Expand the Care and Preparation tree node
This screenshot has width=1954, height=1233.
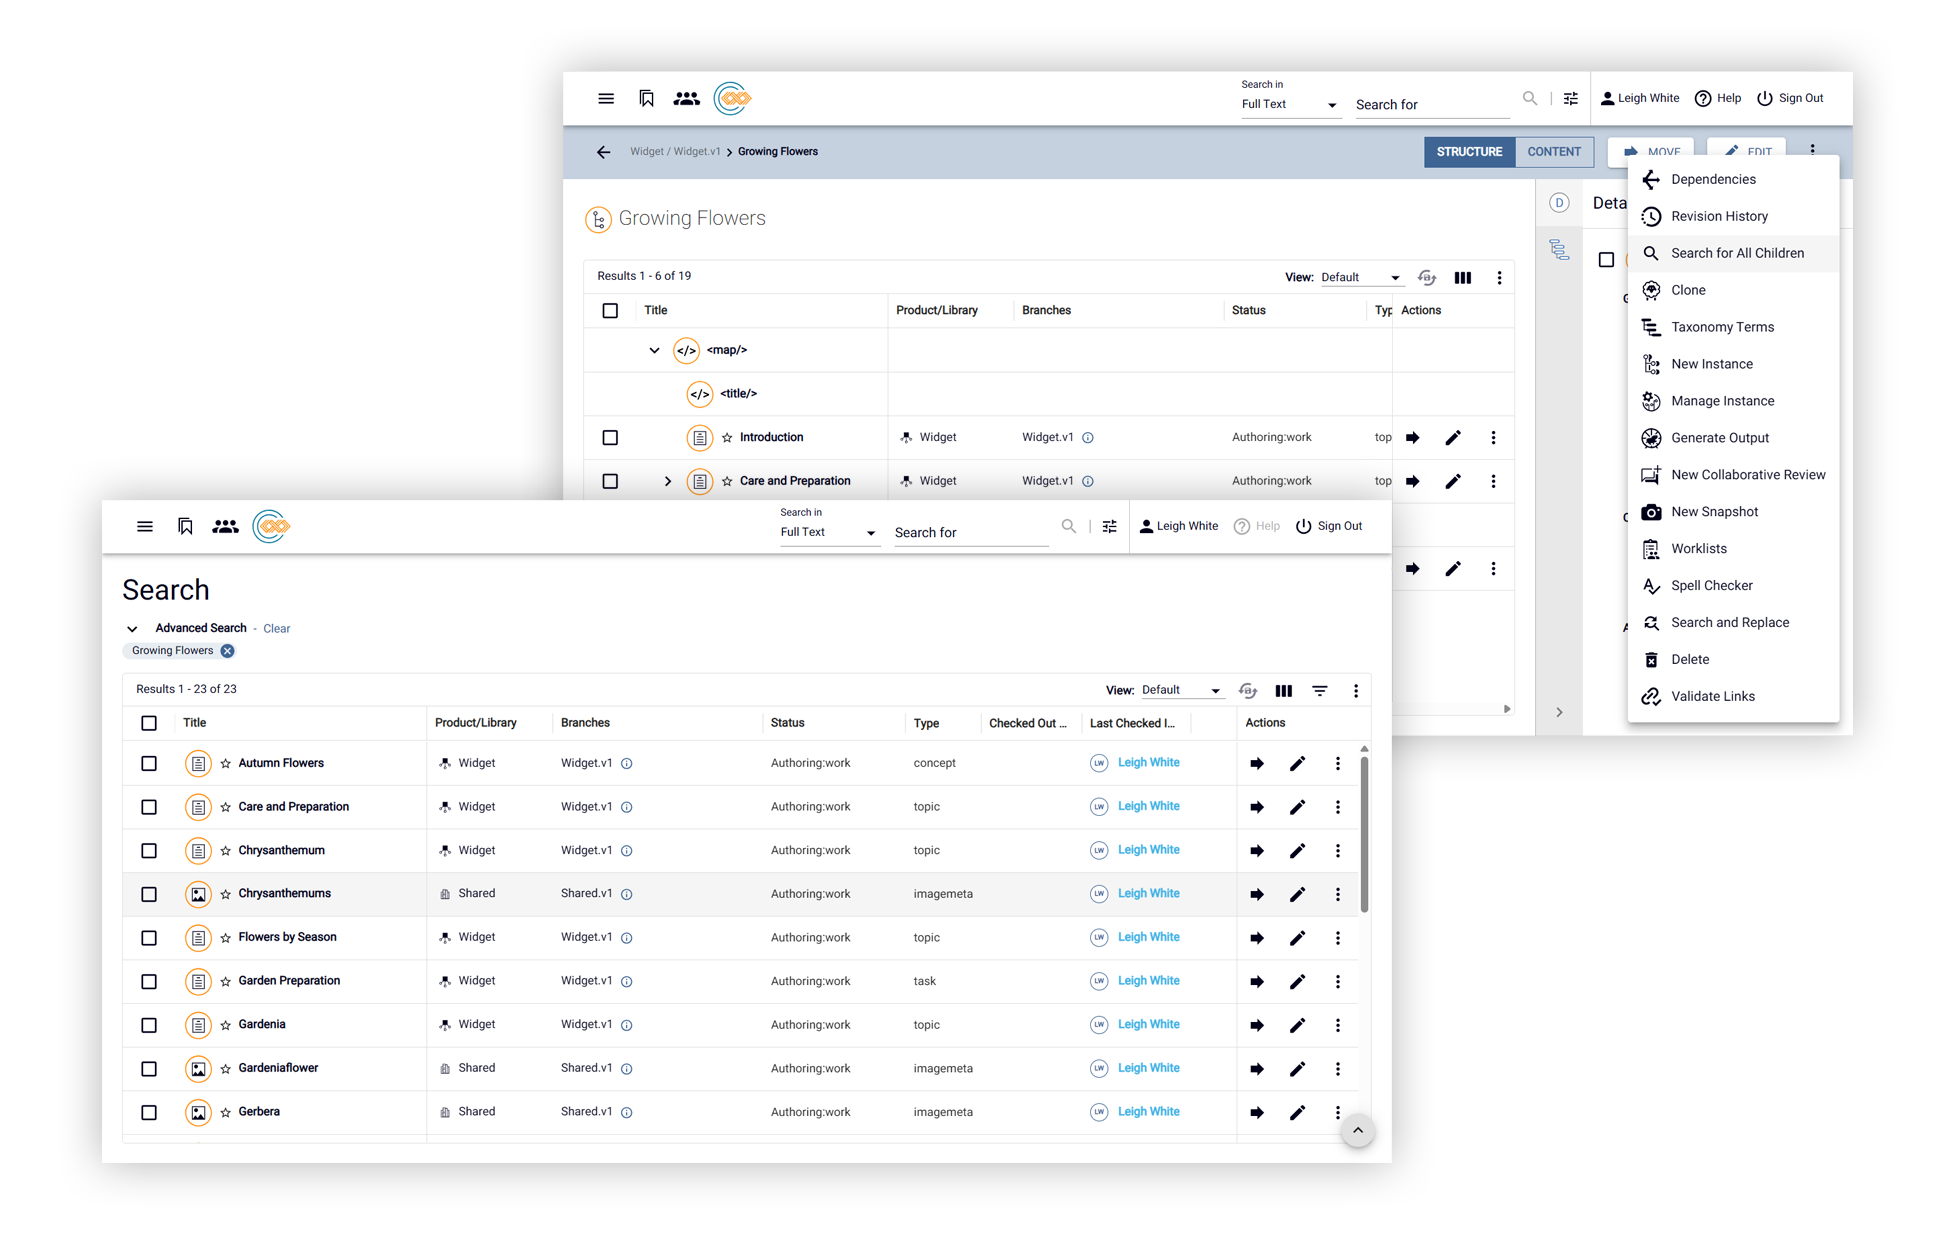(x=668, y=481)
